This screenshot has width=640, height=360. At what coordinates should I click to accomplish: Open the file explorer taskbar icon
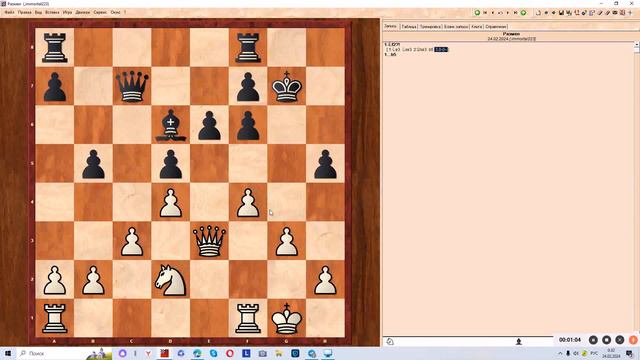coord(279,353)
